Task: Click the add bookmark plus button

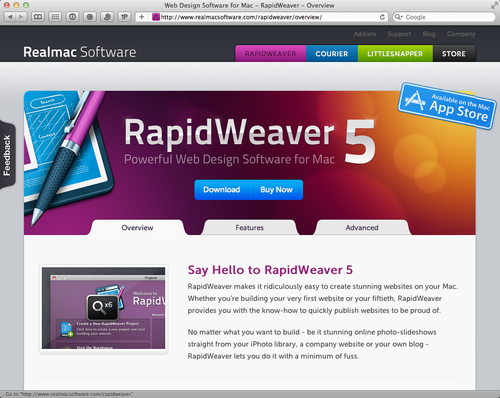Action: coord(142,17)
